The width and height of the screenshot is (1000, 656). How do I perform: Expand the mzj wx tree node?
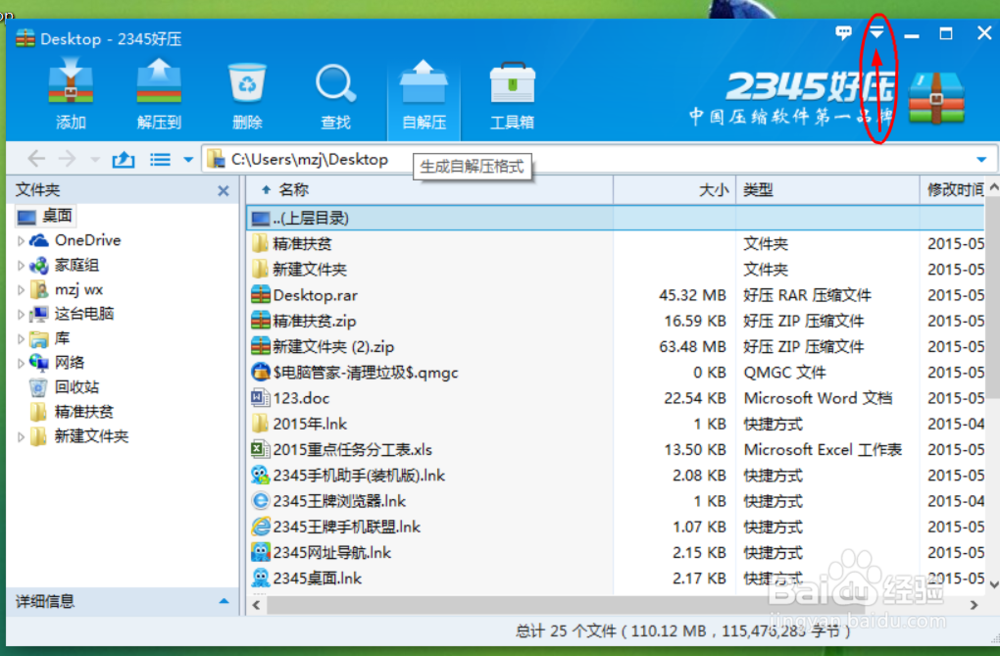pos(20,290)
